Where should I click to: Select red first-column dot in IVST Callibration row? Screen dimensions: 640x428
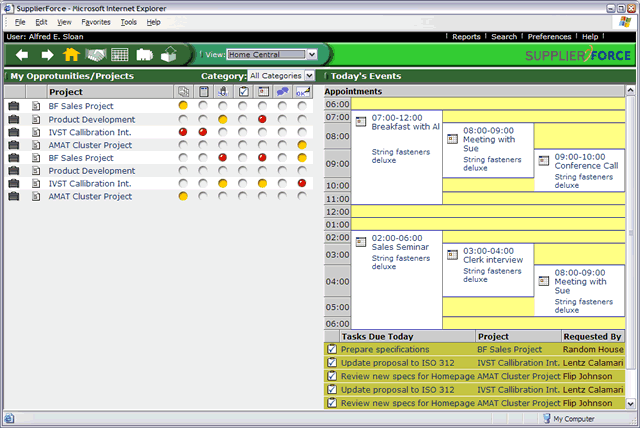[183, 132]
